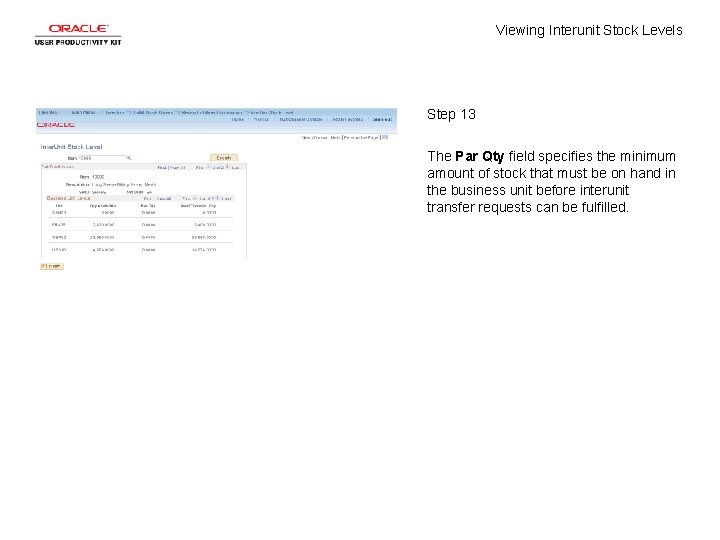
Task: Click the Oracle logo in app header
Action: click(56, 125)
